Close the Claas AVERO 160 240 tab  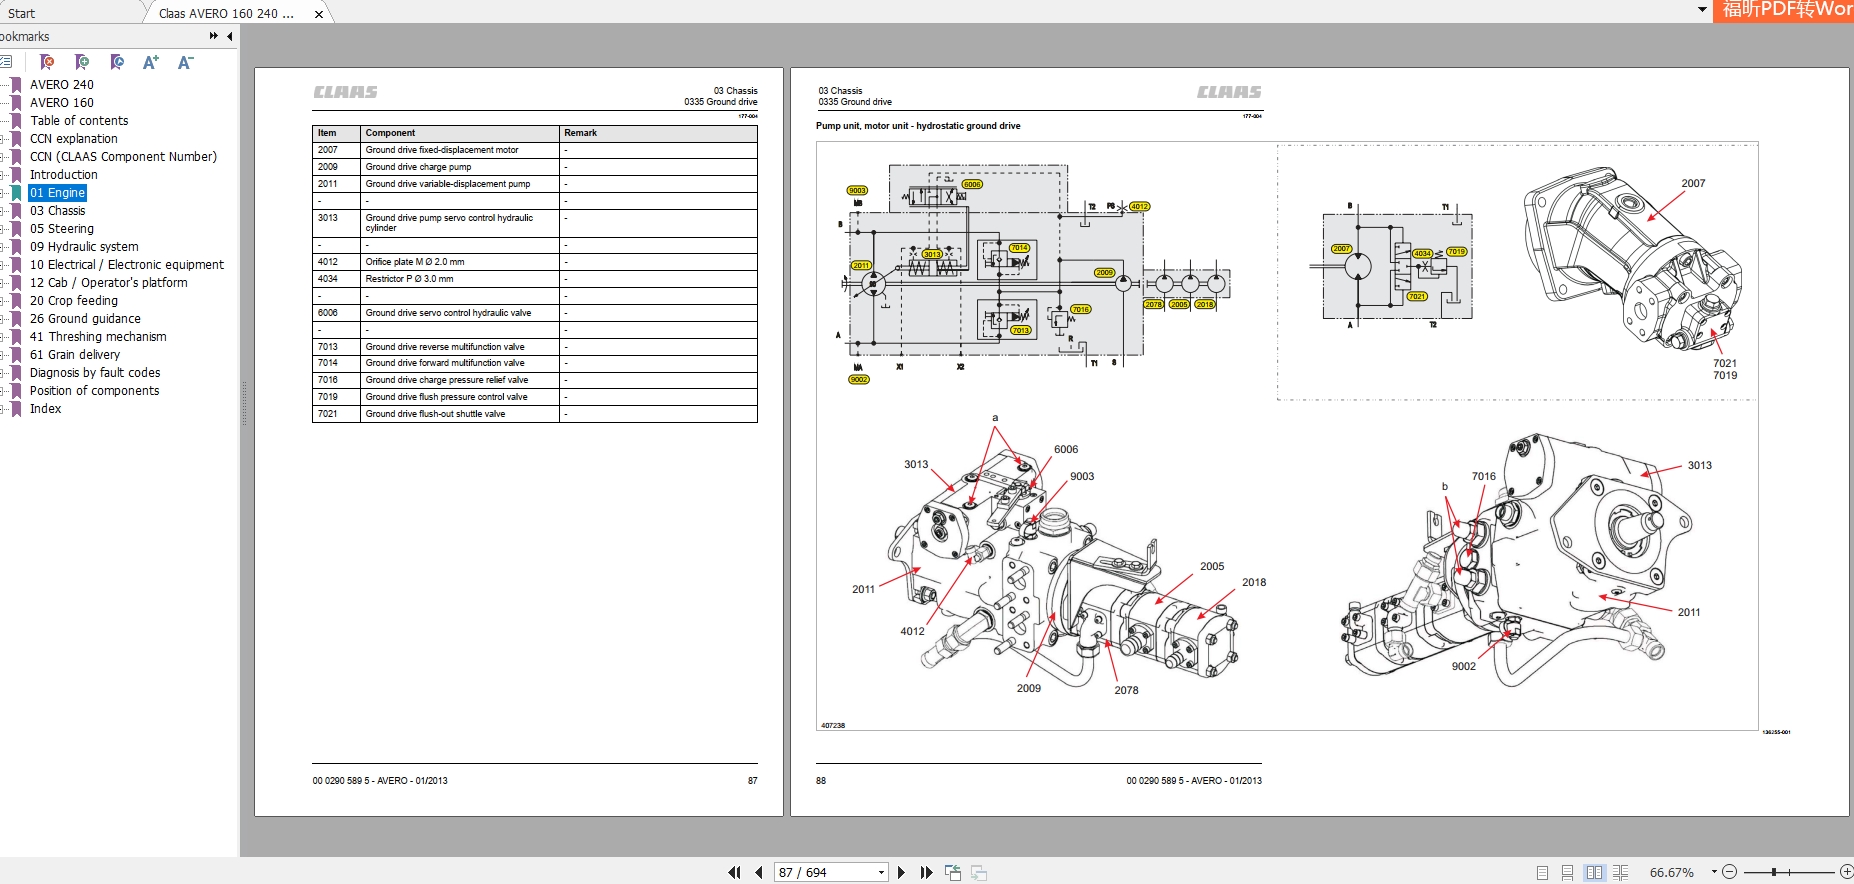coord(319,14)
